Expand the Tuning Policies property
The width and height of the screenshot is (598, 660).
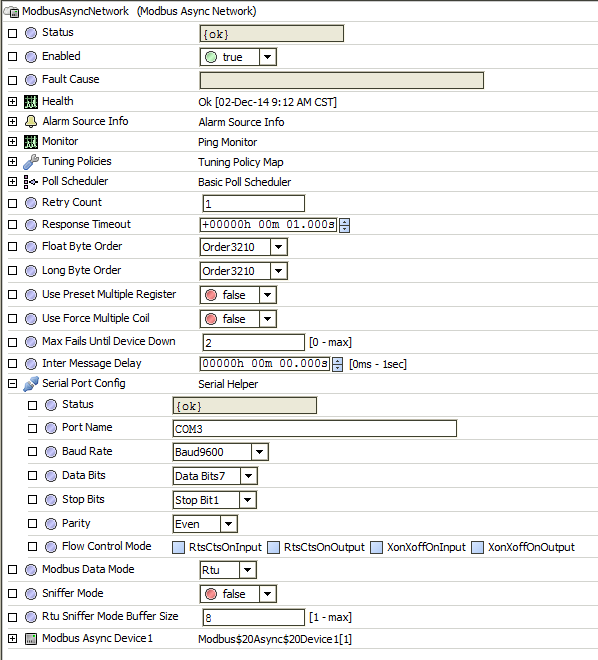click(x=13, y=161)
